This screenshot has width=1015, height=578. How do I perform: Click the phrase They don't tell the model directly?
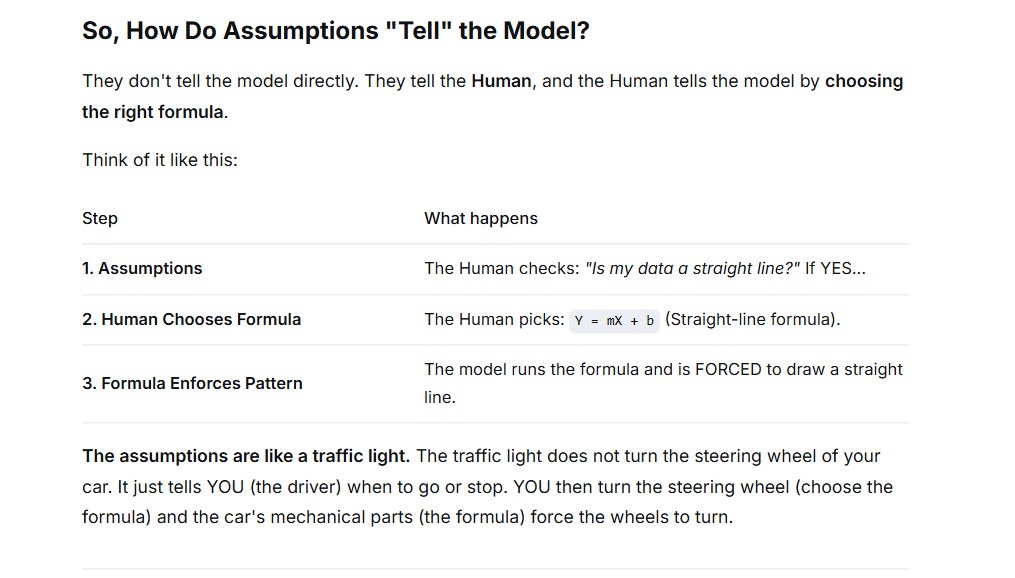click(x=220, y=81)
